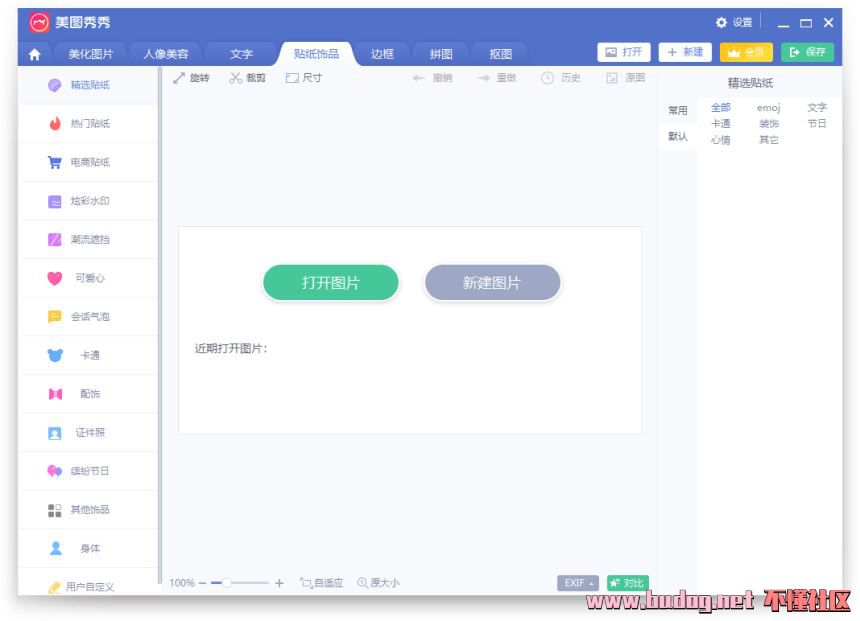The width and height of the screenshot is (860, 621).
Task: Switch to the Collage (拼图) tab
Action: pyautogui.click(x=441, y=54)
